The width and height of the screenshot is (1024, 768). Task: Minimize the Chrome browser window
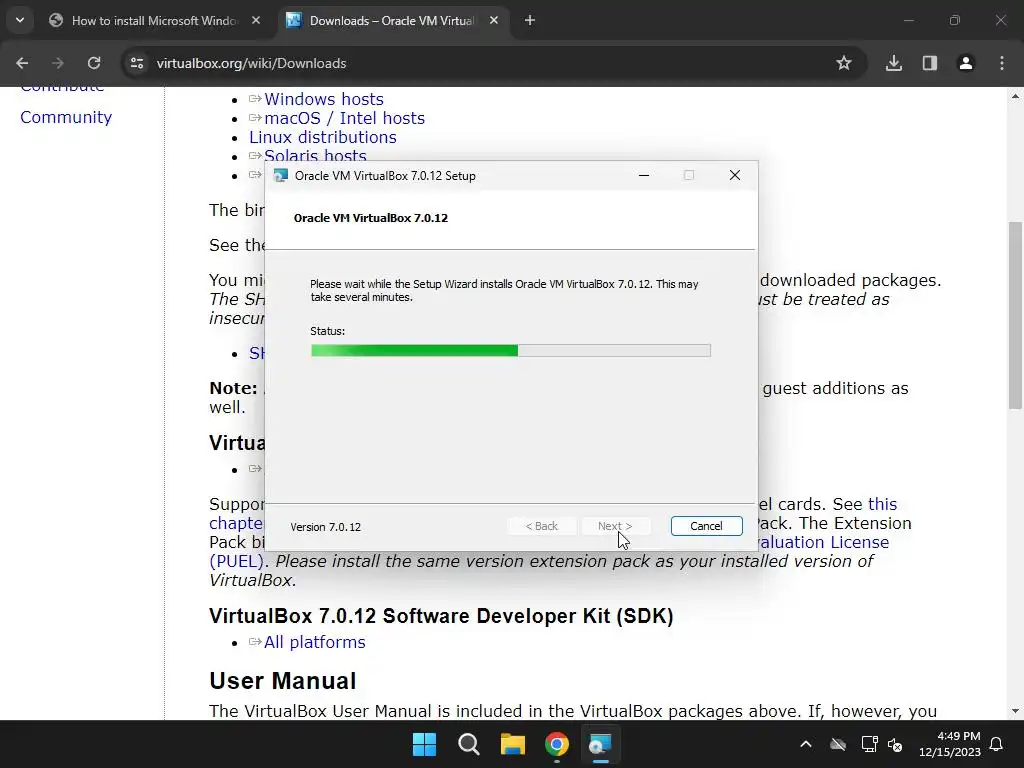pos(908,20)
